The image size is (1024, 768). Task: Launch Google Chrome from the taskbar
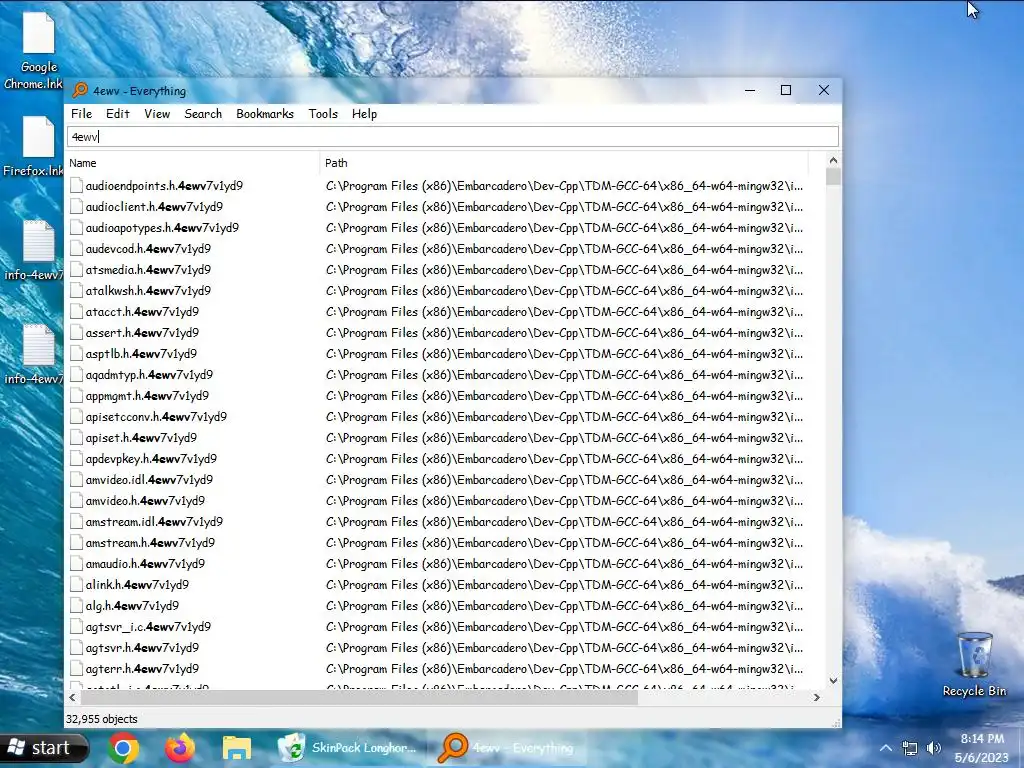pos(123,748)
